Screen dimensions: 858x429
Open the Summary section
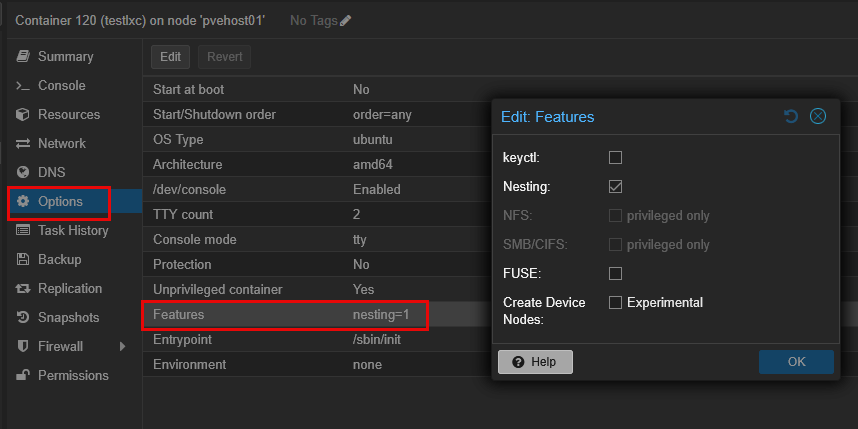pos(74,56)
